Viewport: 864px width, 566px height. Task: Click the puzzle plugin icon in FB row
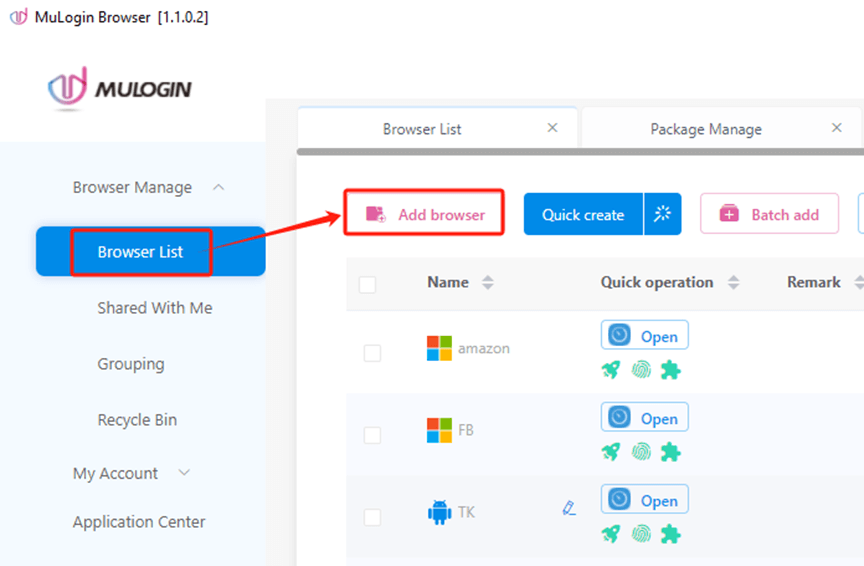coord(671,452)
